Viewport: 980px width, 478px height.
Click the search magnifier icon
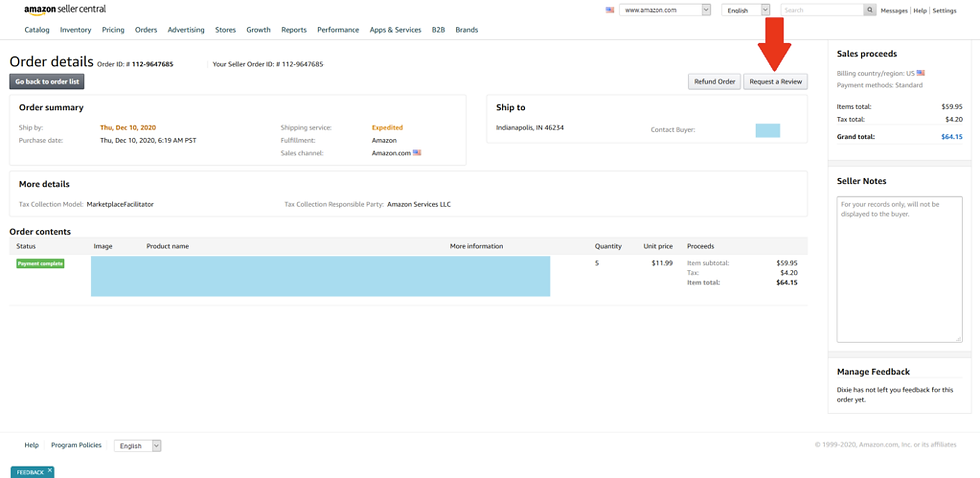870,10
